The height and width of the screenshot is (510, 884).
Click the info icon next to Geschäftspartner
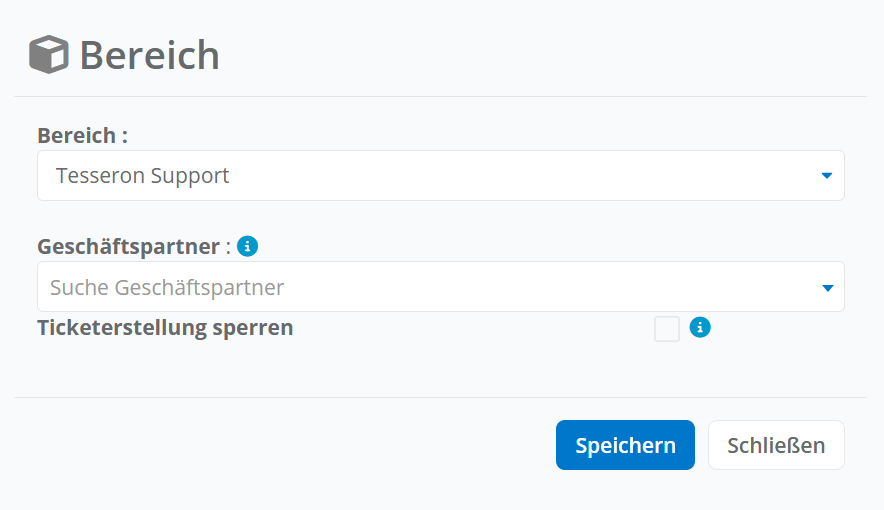[247, 246]
